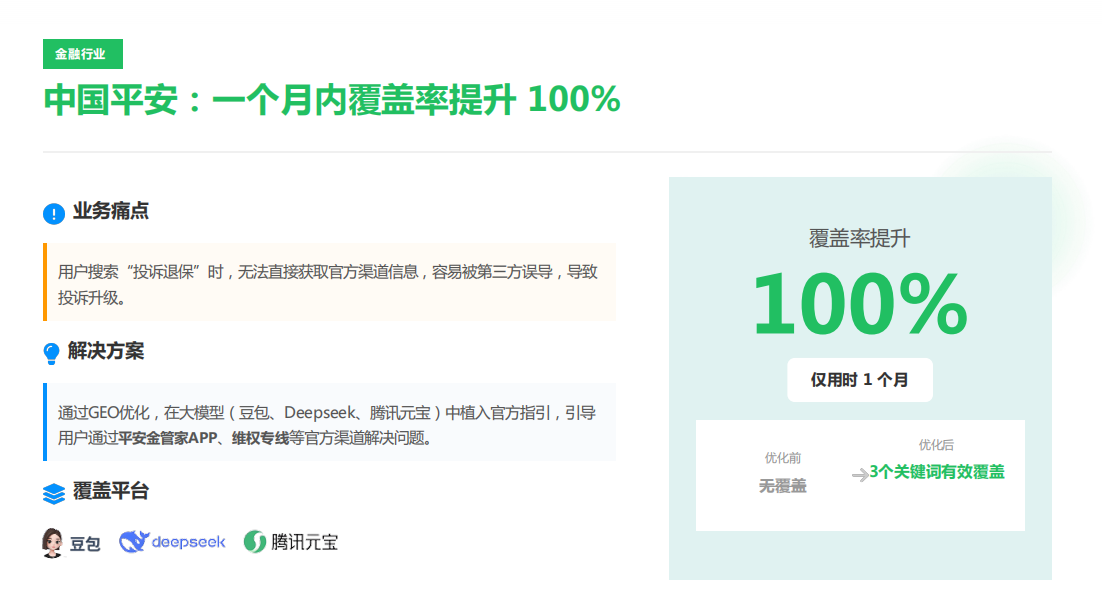Click the Tencent Yuanbao green logo
This screenshot has width=1102, height=616.
pyautogui.click(x=255, y=542)
